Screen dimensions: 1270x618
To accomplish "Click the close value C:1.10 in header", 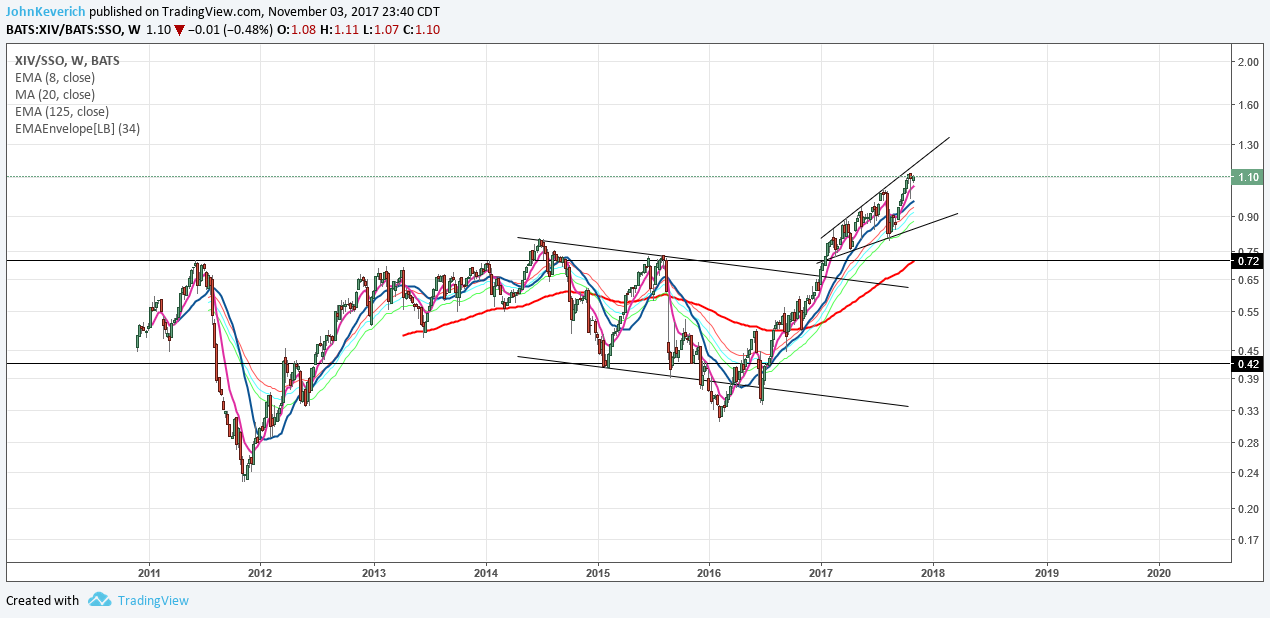I will click(421, 29).
